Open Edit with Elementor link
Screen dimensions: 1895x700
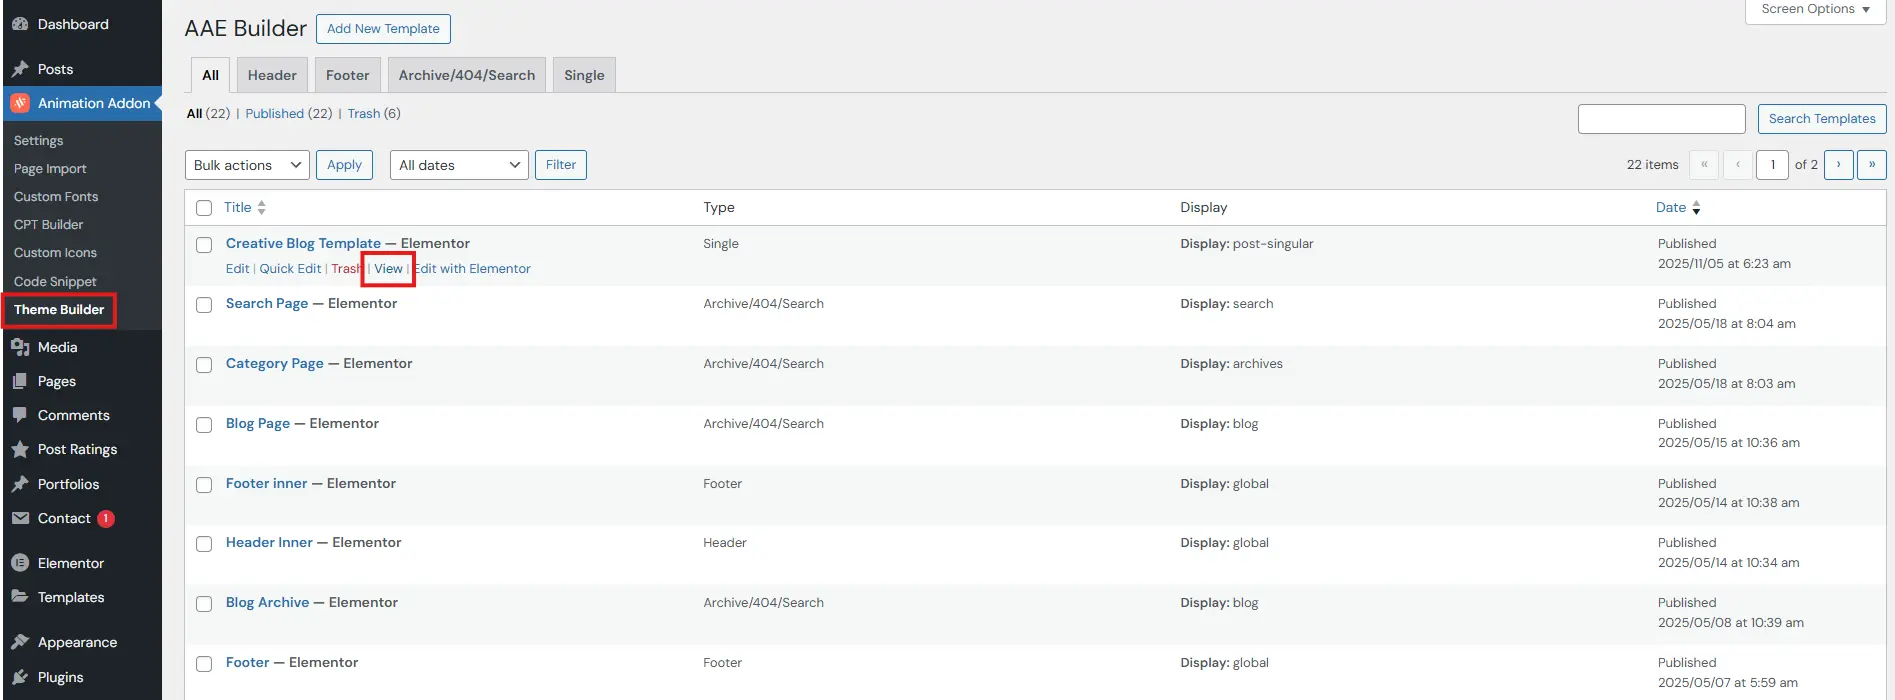(474, 269)
